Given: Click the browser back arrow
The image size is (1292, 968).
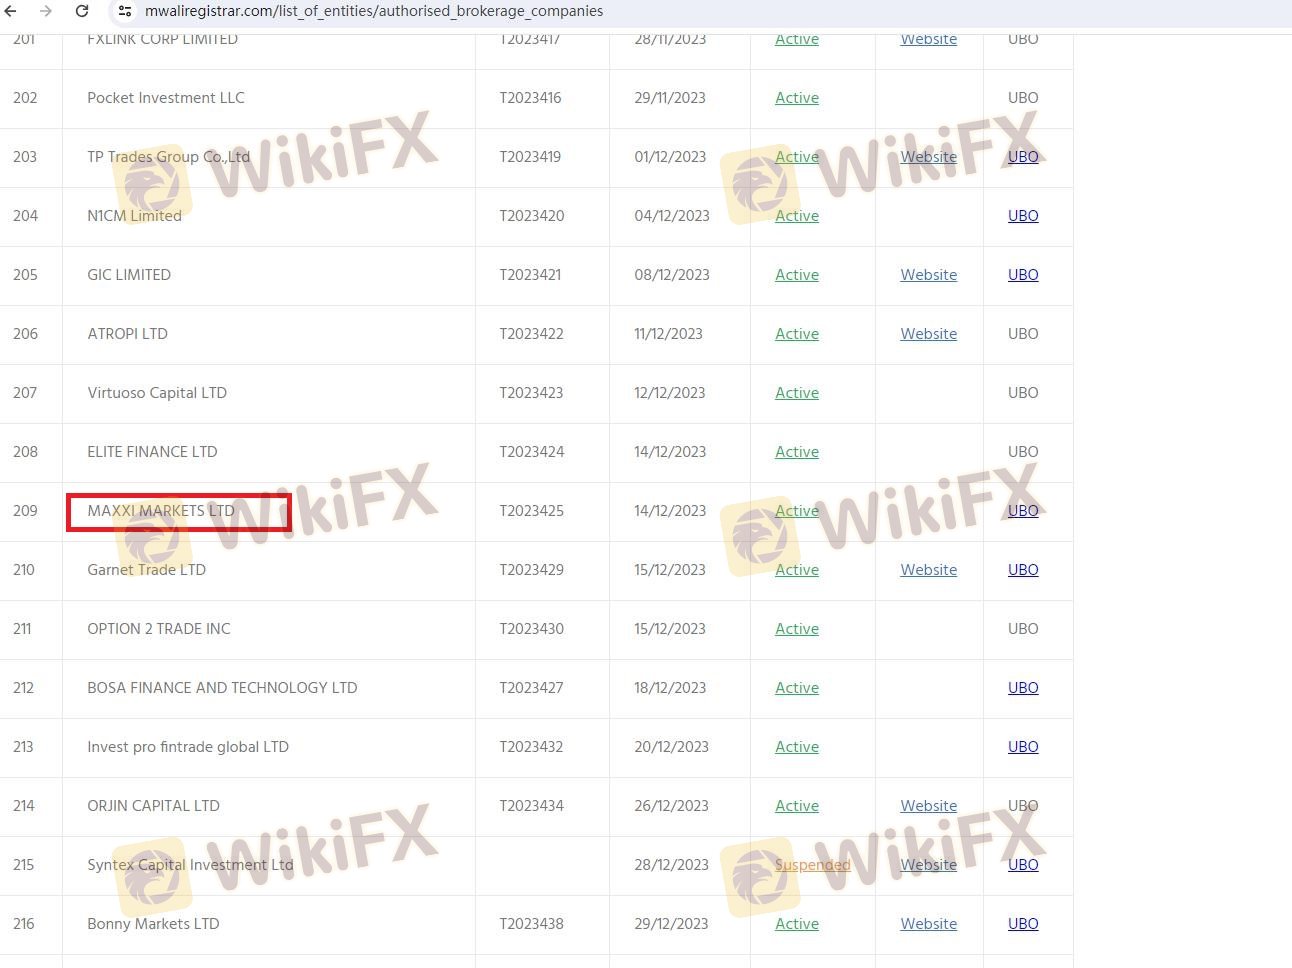Looking at the screenshot, I should (x=11, y=11).
